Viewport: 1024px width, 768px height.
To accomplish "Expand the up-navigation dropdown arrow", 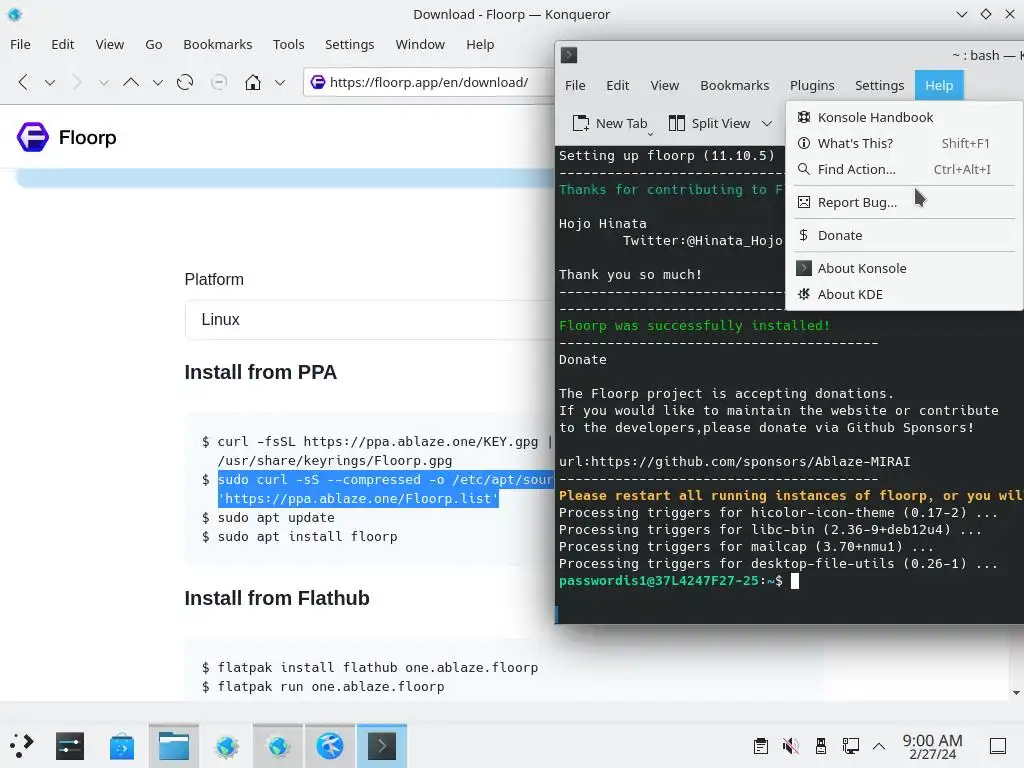I will (x=157, y=82).
